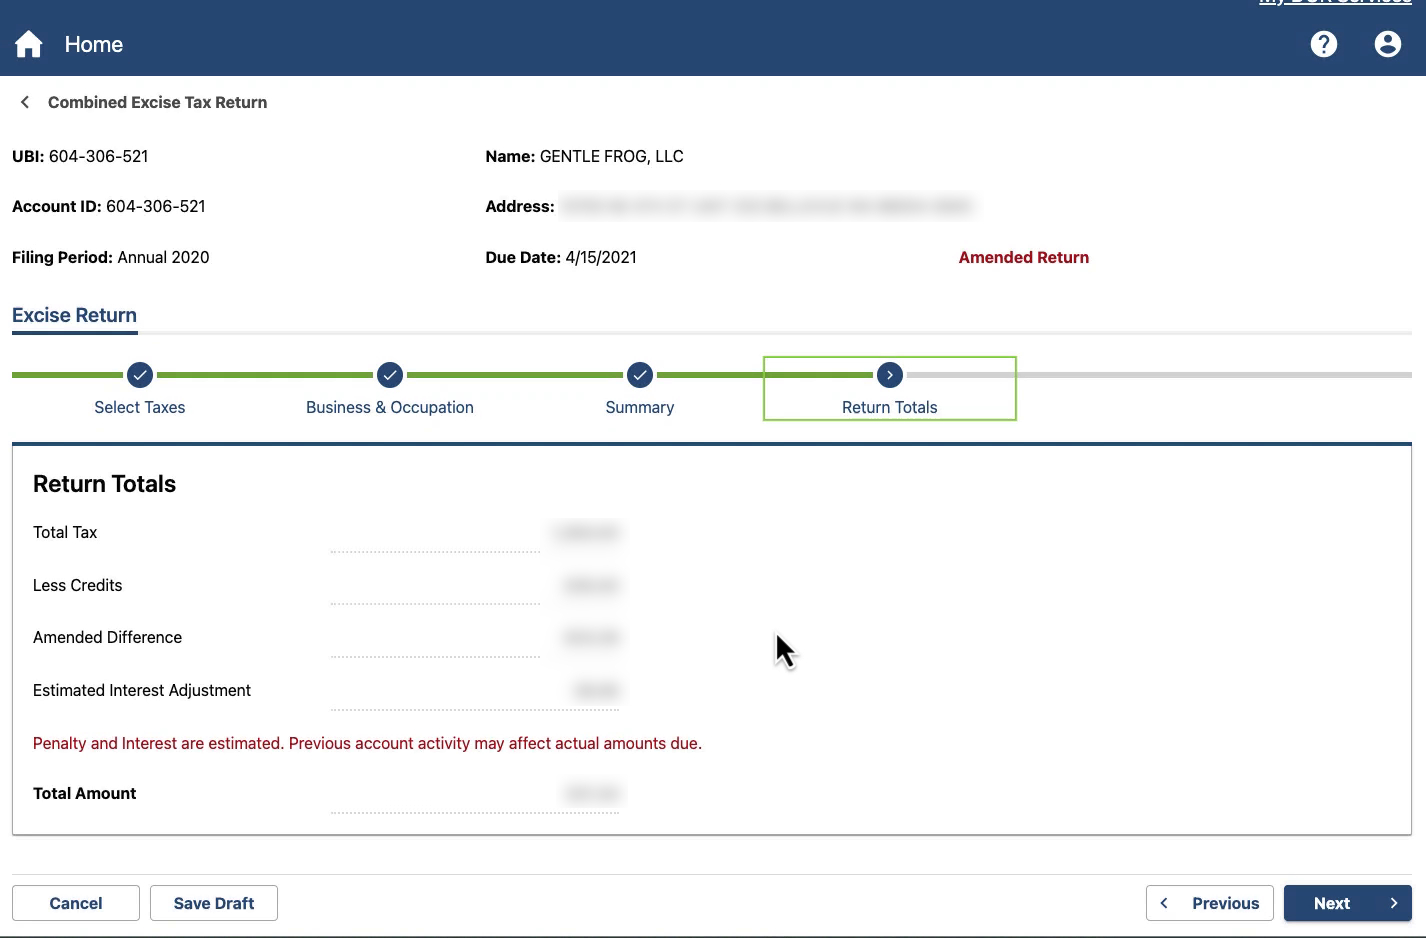The height and width of the screenshot is (938, 1426).
Task: Click the Filing Period Annual 2020 text
Action: (111, 257)
